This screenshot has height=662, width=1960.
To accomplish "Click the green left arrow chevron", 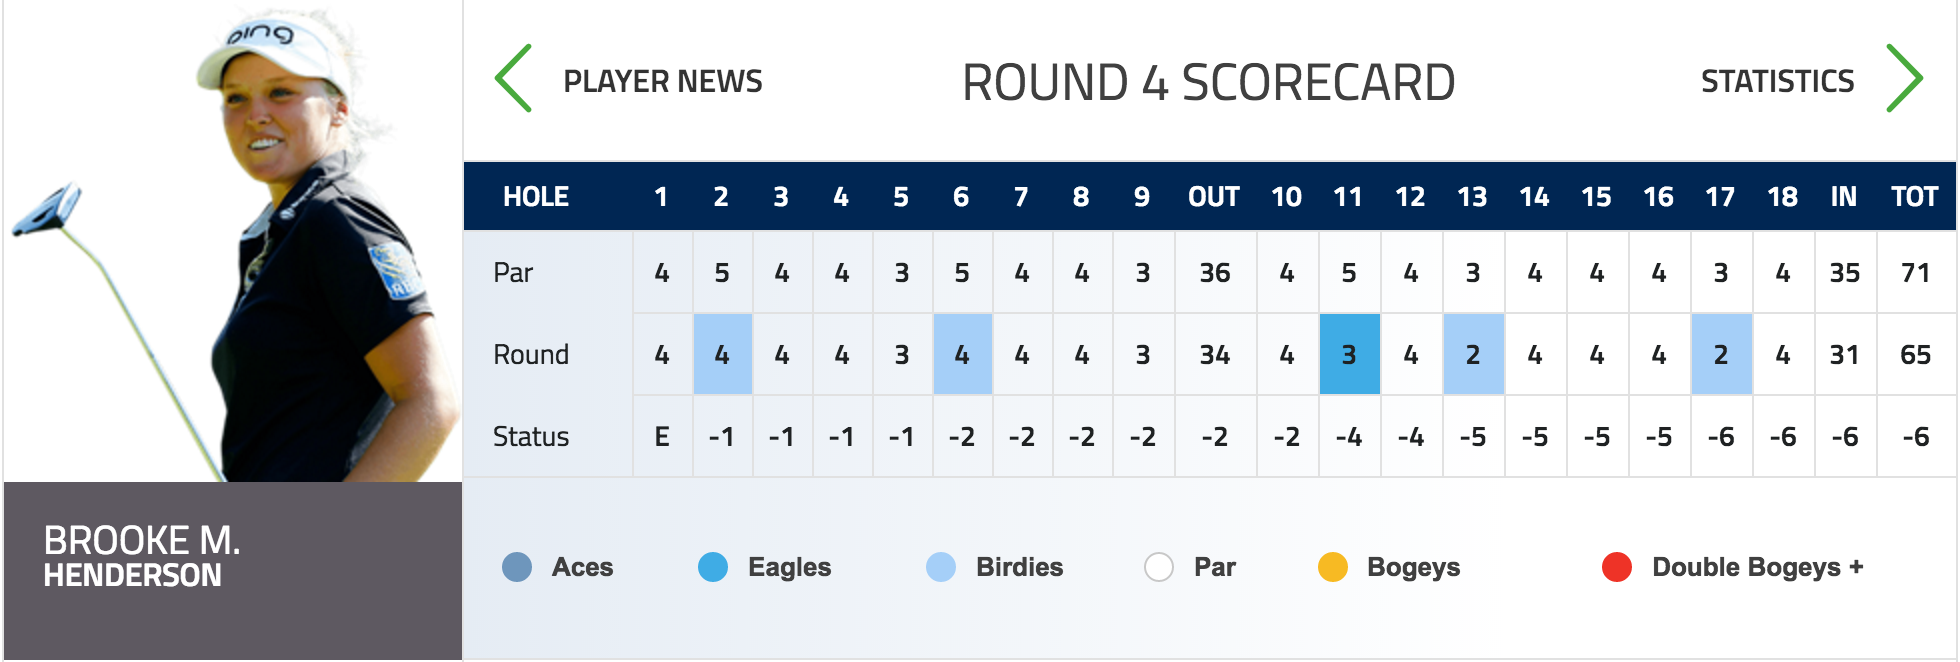I will (x=514, y=79).
